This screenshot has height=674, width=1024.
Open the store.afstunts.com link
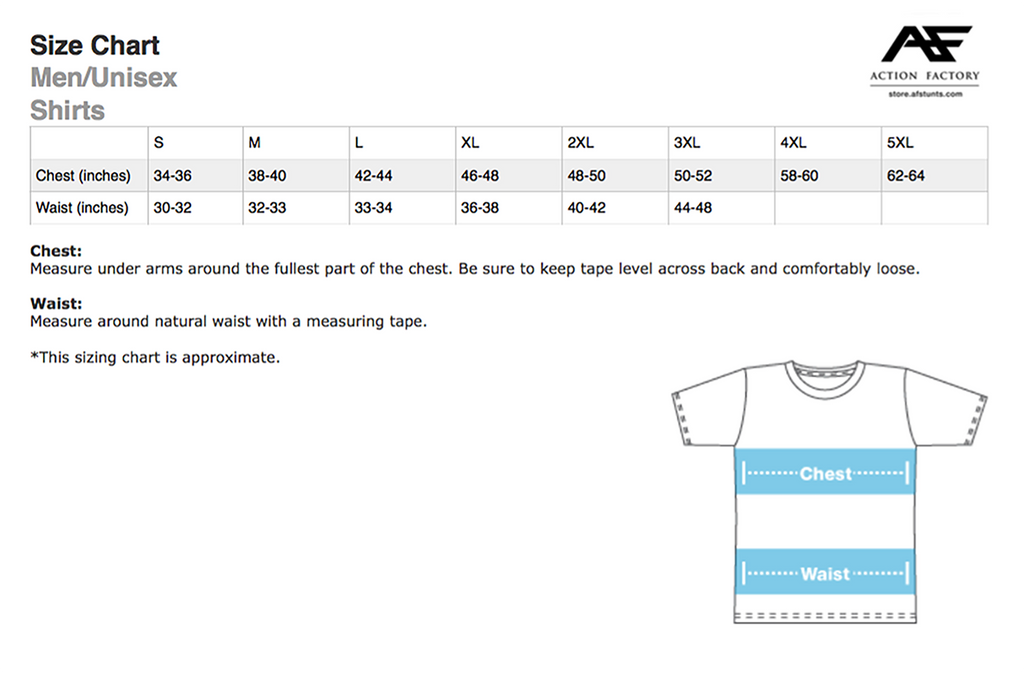tap(924, 94)
